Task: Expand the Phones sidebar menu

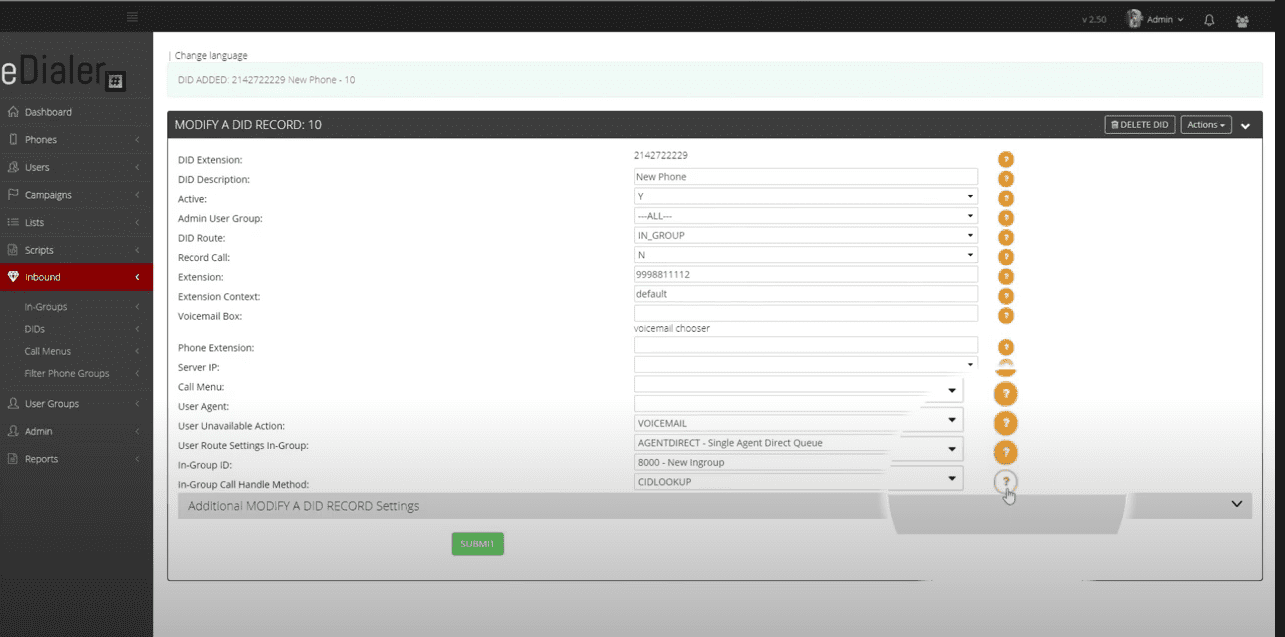Action: click(76, 139)
